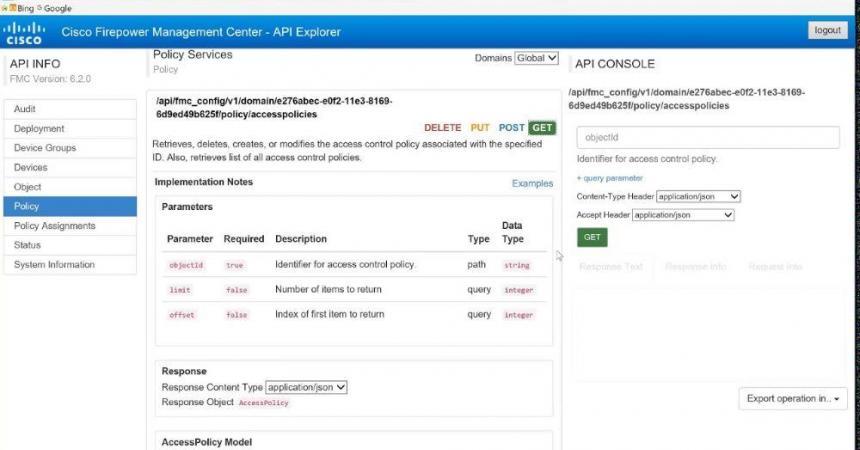Image resolution: width=860 pixels, height=450 pixels.
Task: Open the Audit API section
Action: [x=70, y=109]
